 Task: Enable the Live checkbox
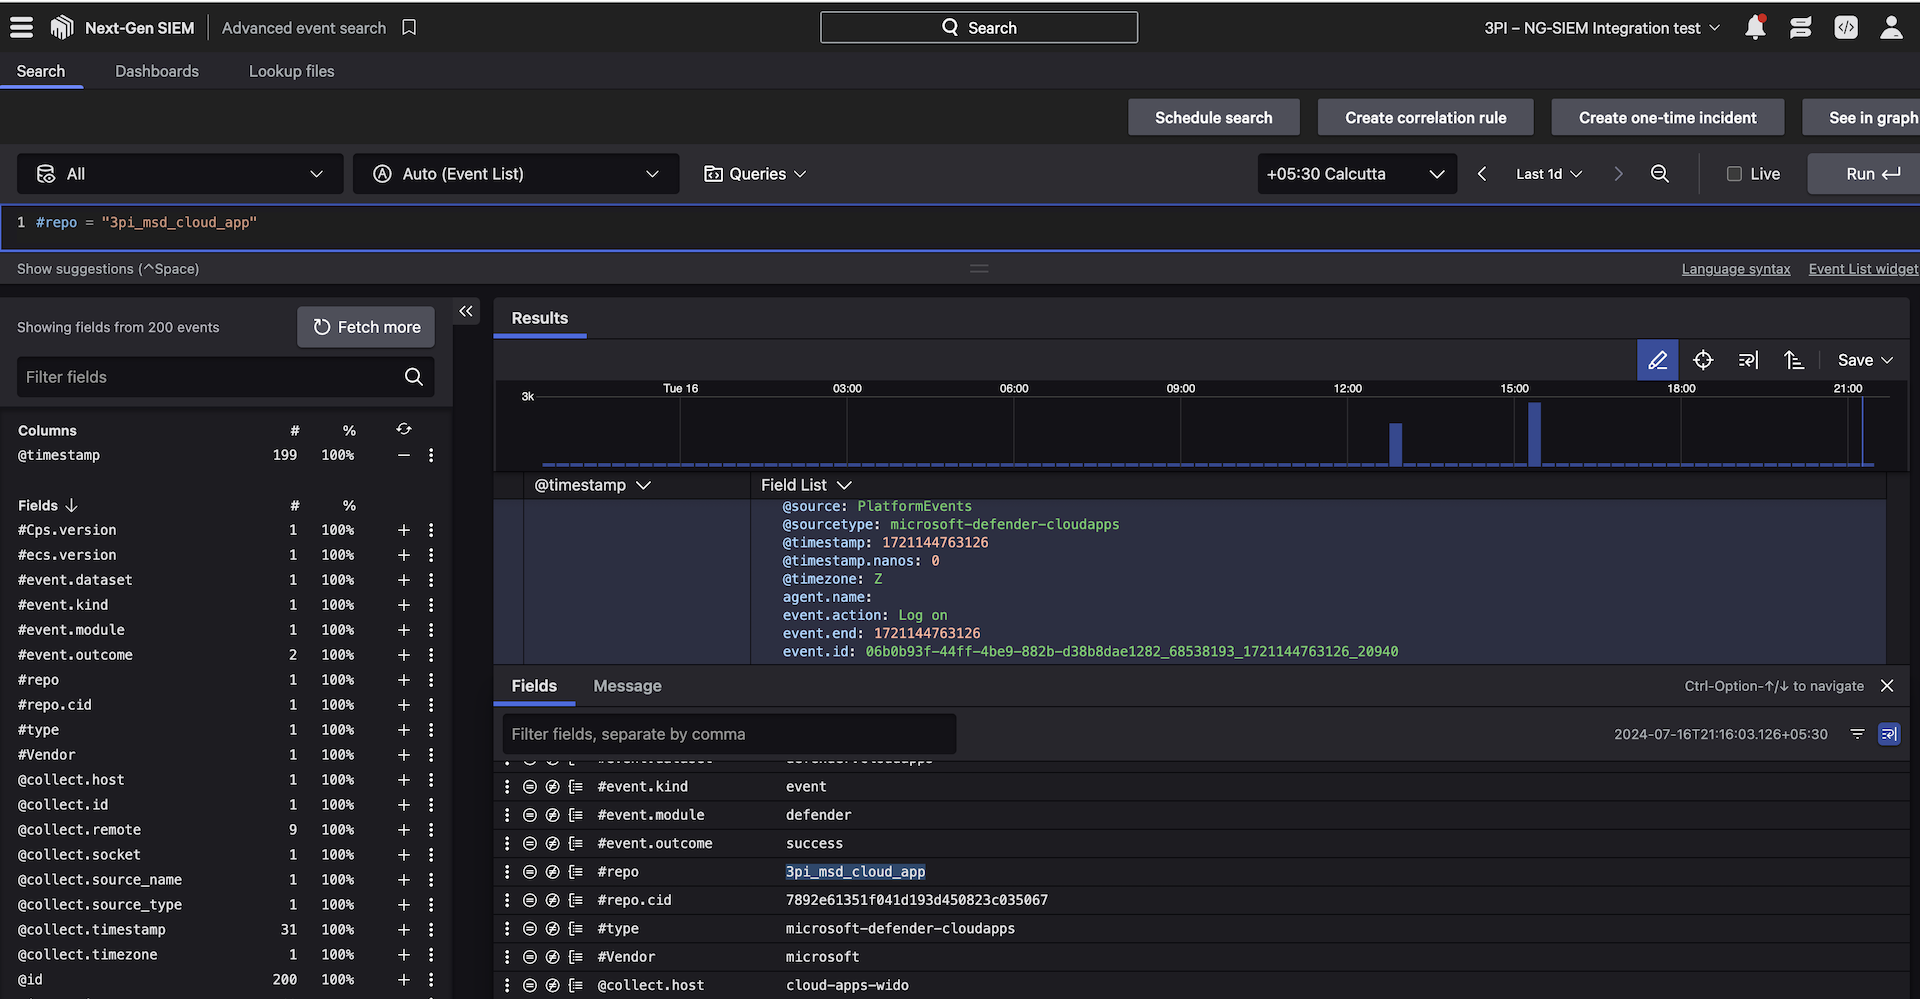coord(1734,174)
